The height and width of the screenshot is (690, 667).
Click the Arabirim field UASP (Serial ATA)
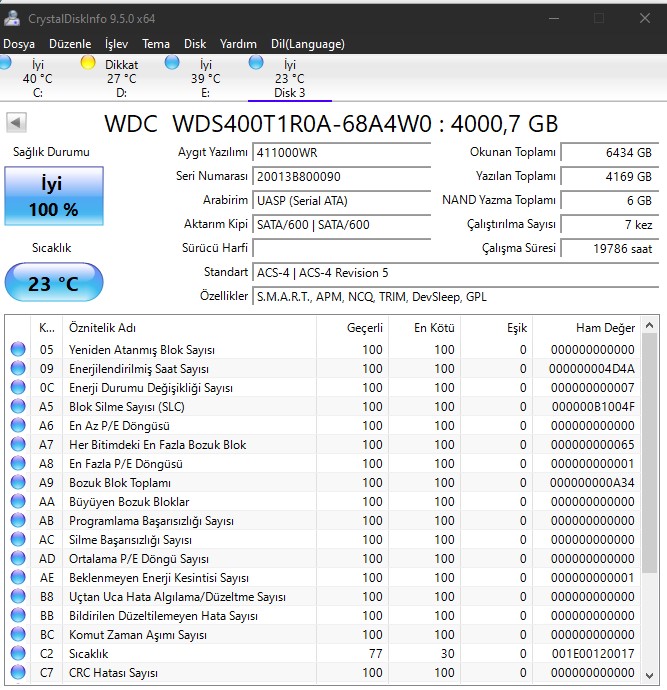(x=341, y=201)
